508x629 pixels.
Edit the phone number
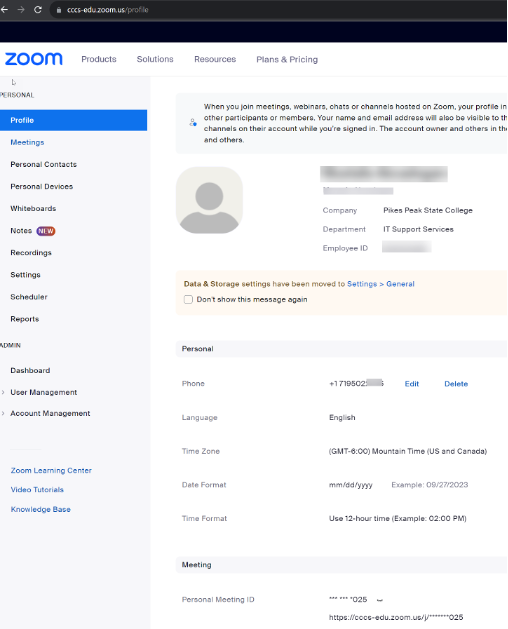click(412, 384)
